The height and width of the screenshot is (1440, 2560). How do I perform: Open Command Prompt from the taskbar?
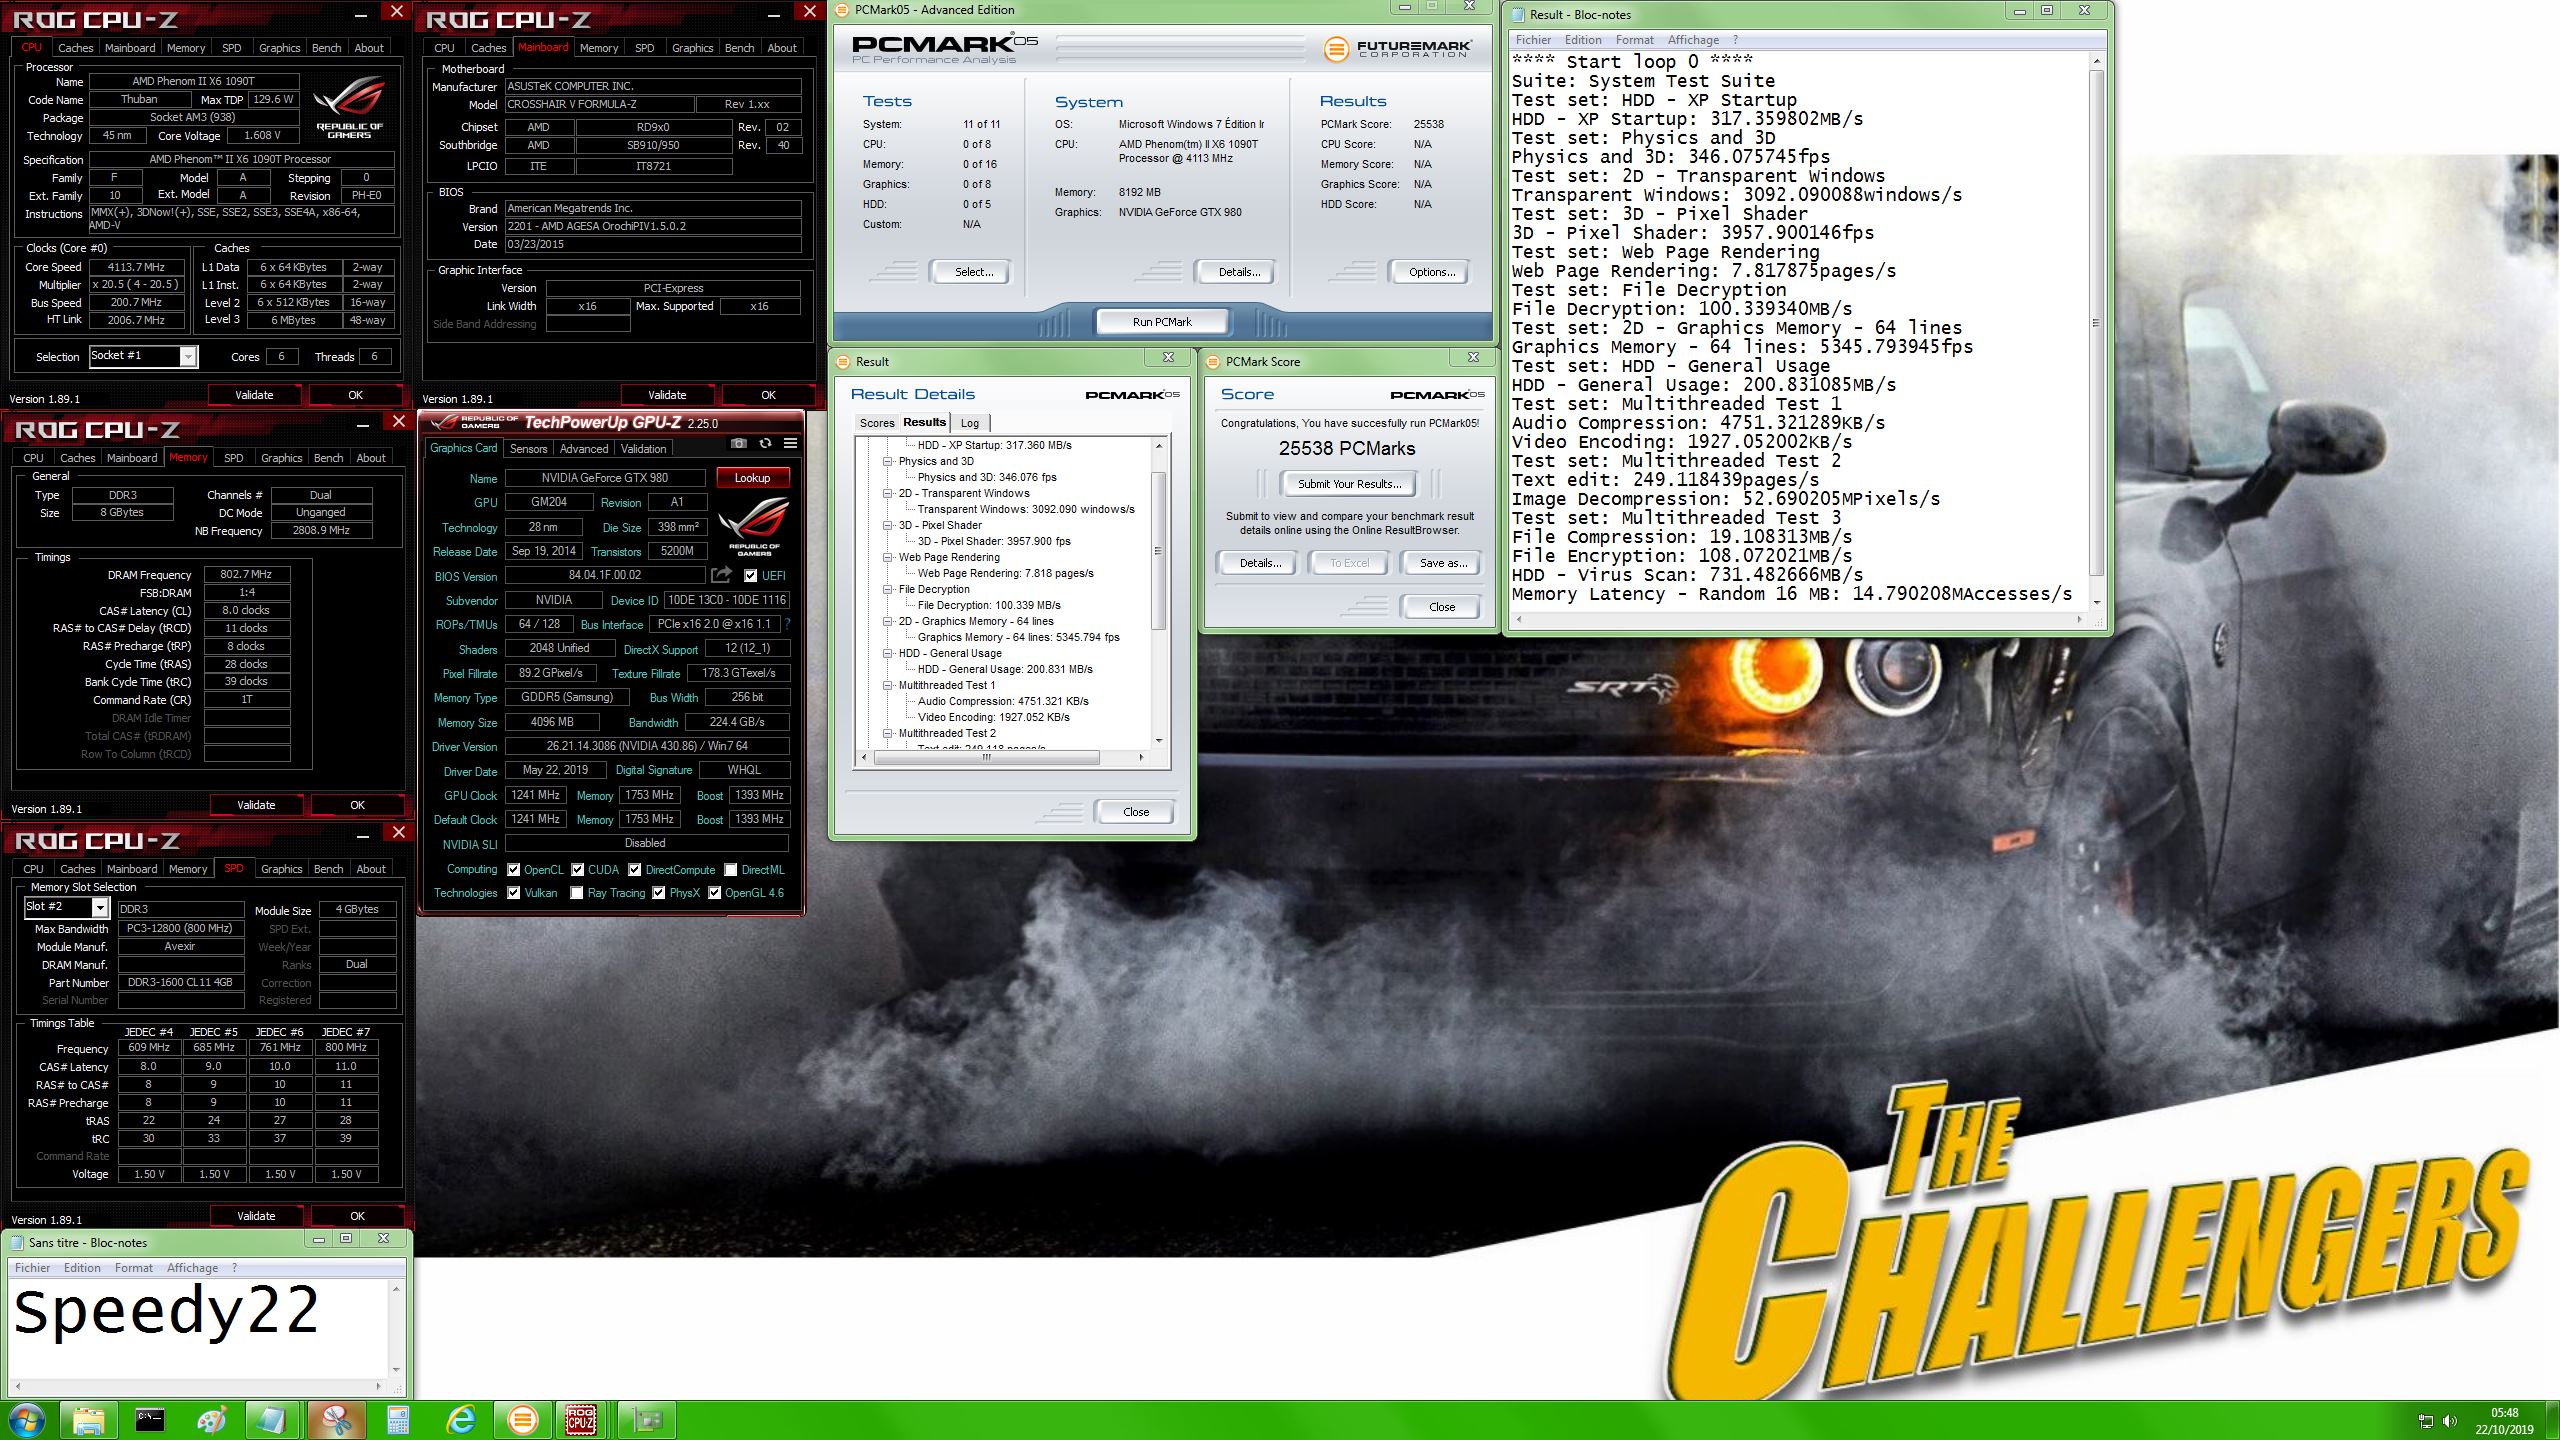[150, 1420]
